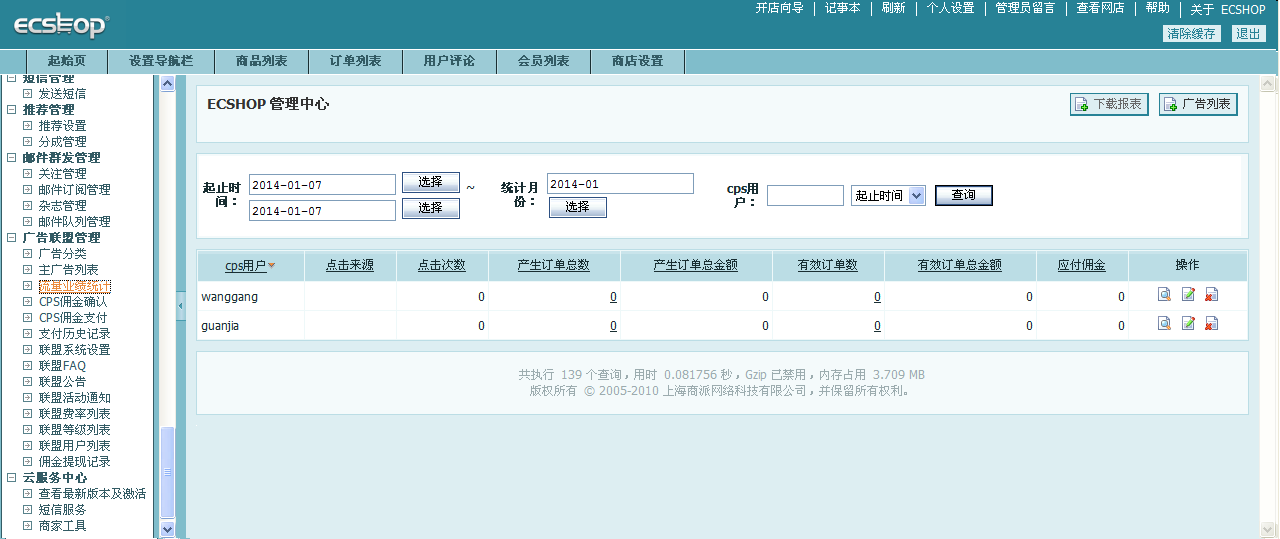Click the cps用户 text input field

point(805,196)
